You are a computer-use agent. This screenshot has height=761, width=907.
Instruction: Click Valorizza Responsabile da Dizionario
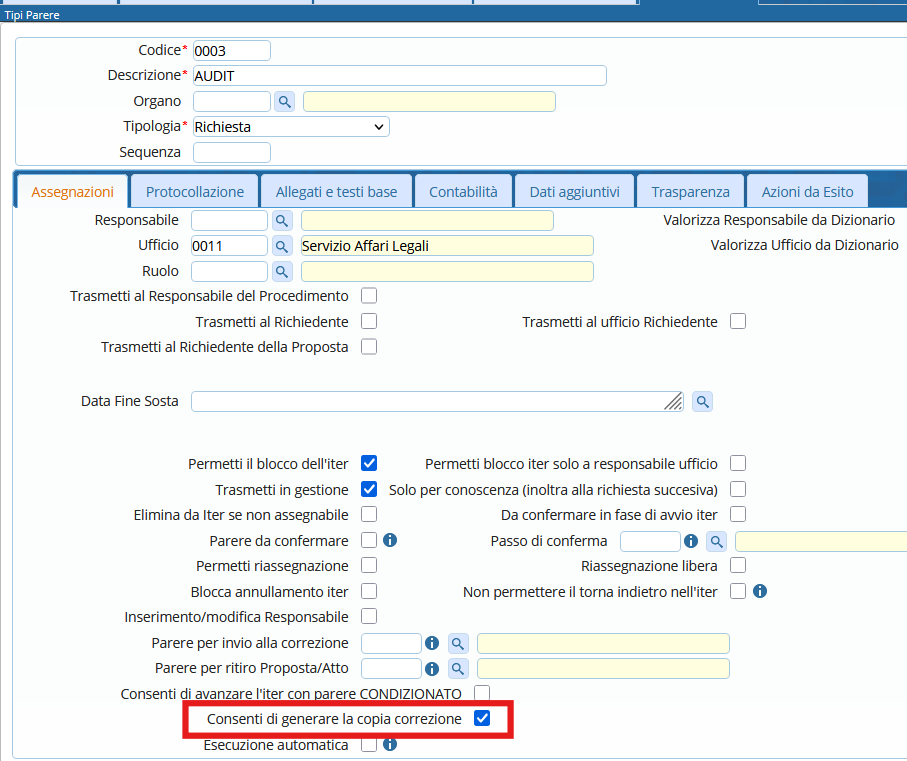tap(779, 220)
